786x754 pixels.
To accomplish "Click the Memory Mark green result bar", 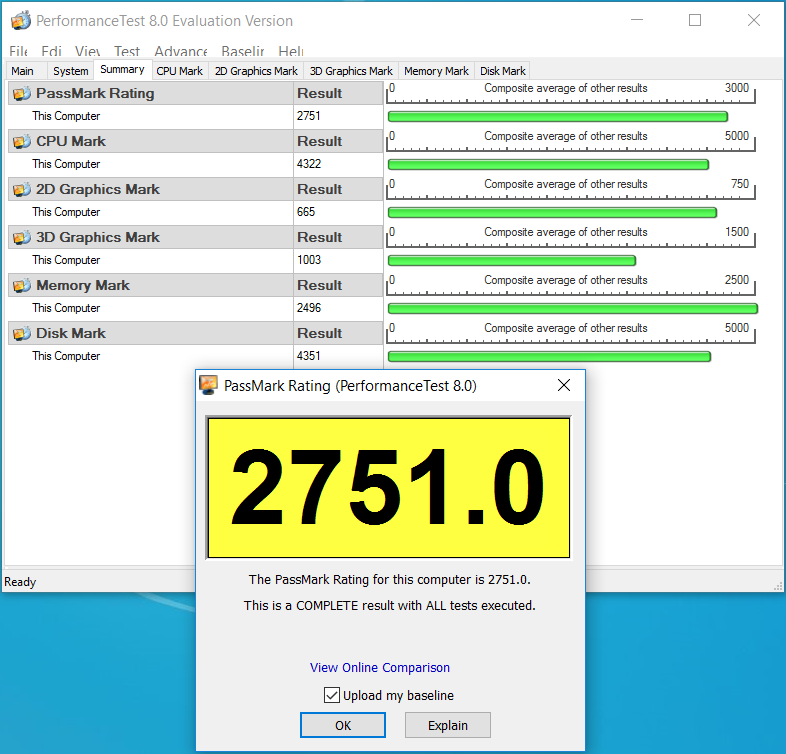I will tap(572, 308).
